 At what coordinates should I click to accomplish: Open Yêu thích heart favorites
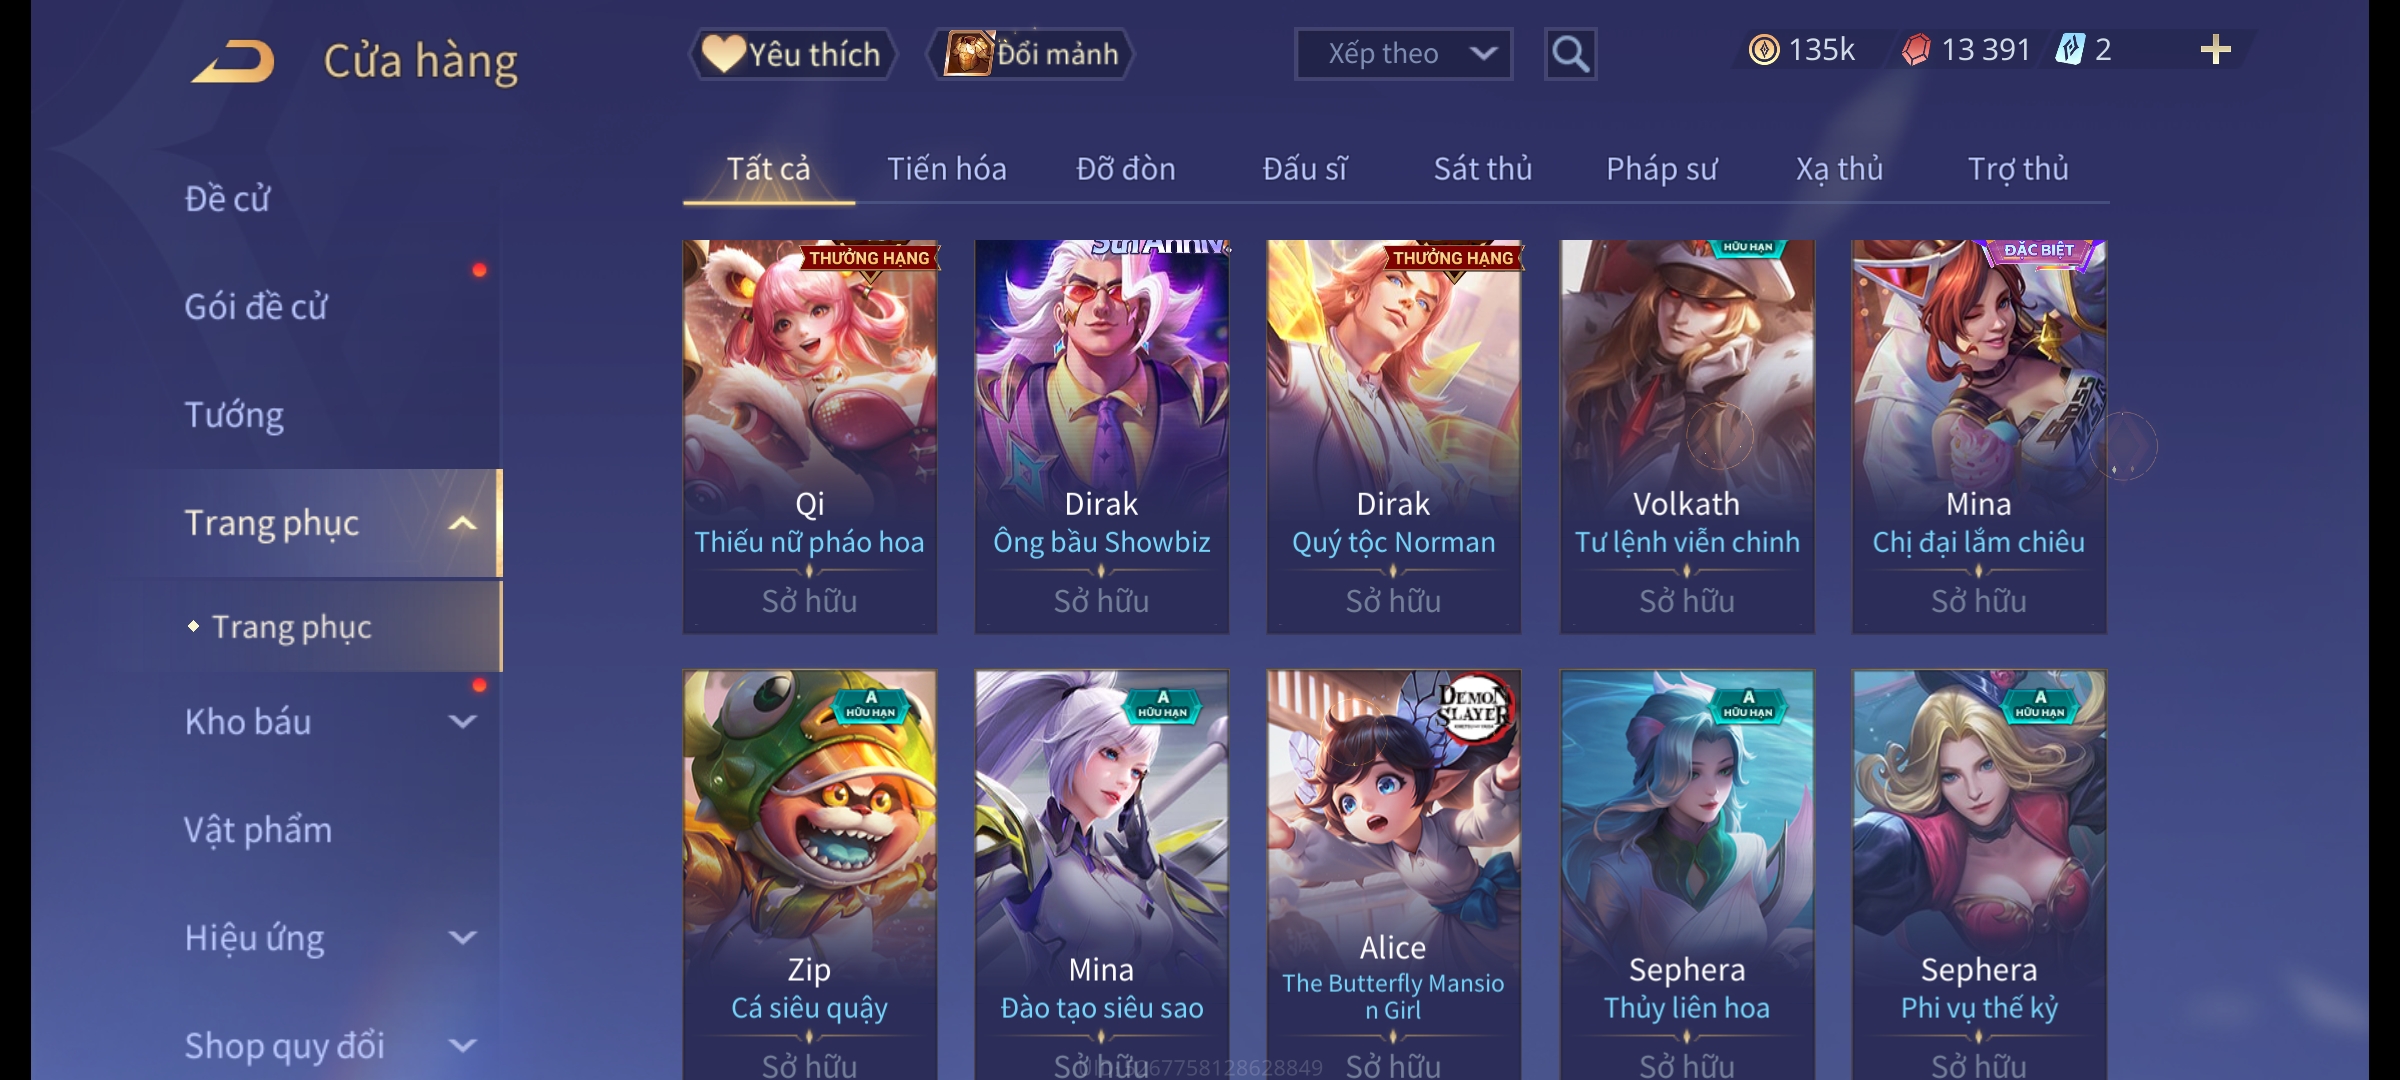pyautogui.click(x=793, y=54)
